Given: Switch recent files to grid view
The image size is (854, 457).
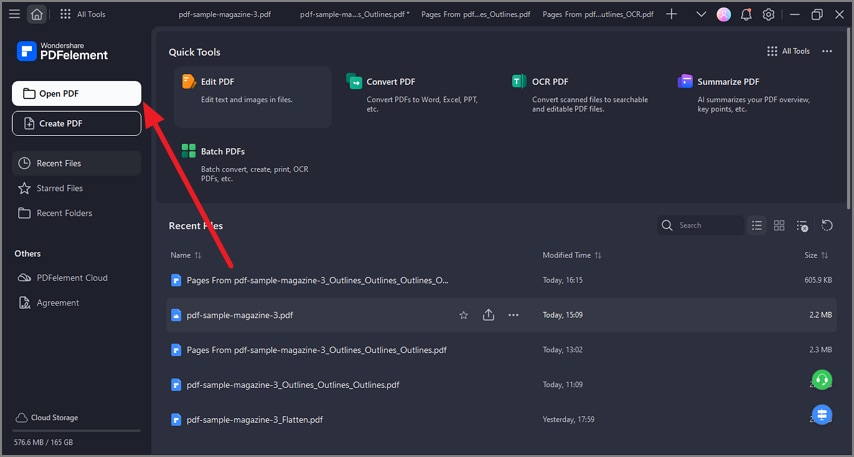Looking at the screenshot, I should click(x=779, y=226).
